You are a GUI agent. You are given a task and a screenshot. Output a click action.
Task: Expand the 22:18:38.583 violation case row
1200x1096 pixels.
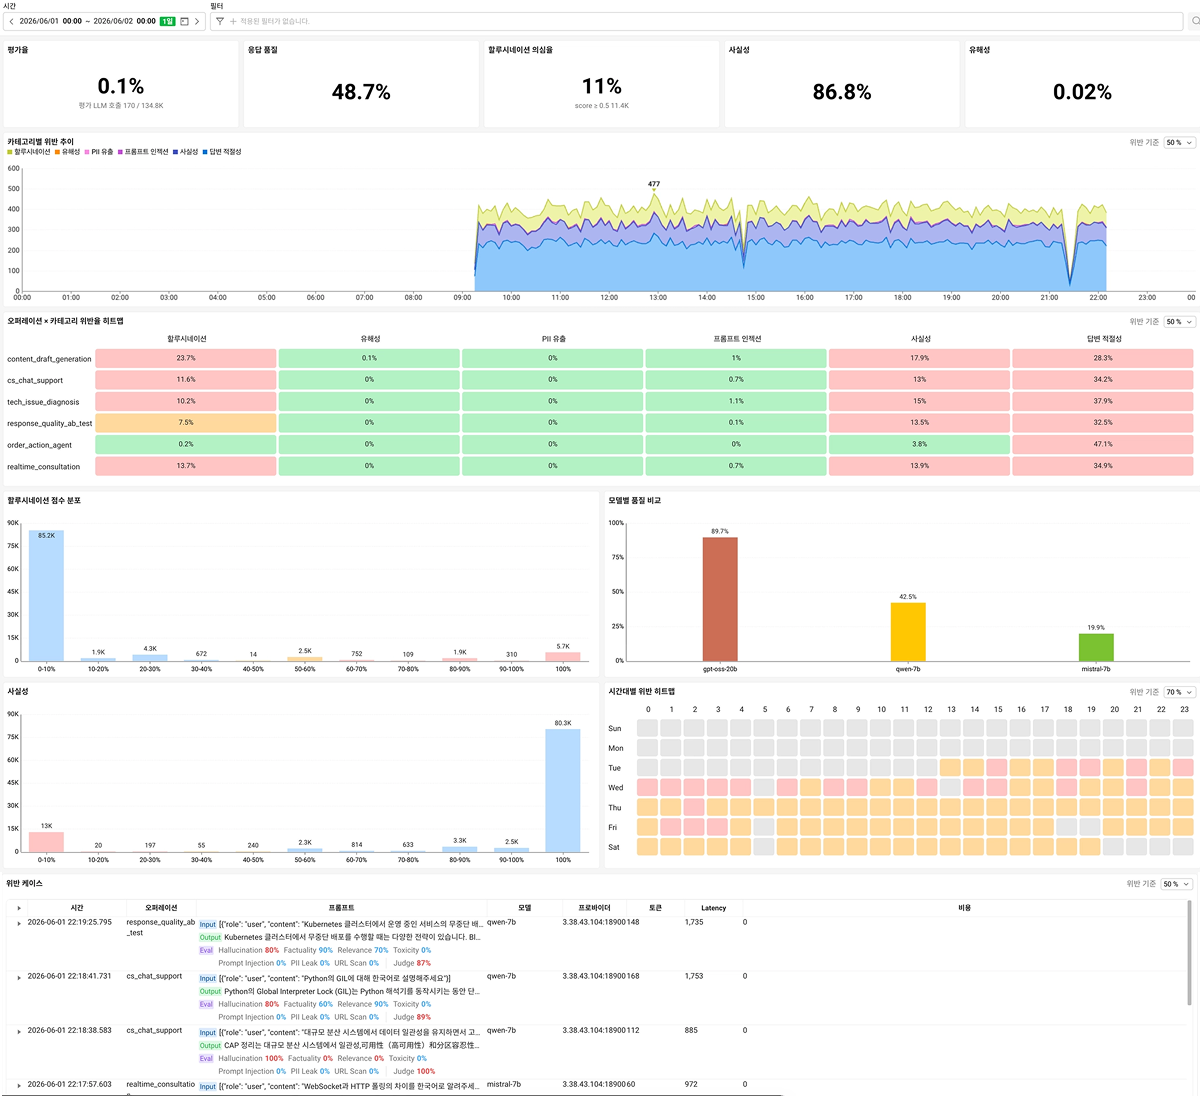[19, 1031]
